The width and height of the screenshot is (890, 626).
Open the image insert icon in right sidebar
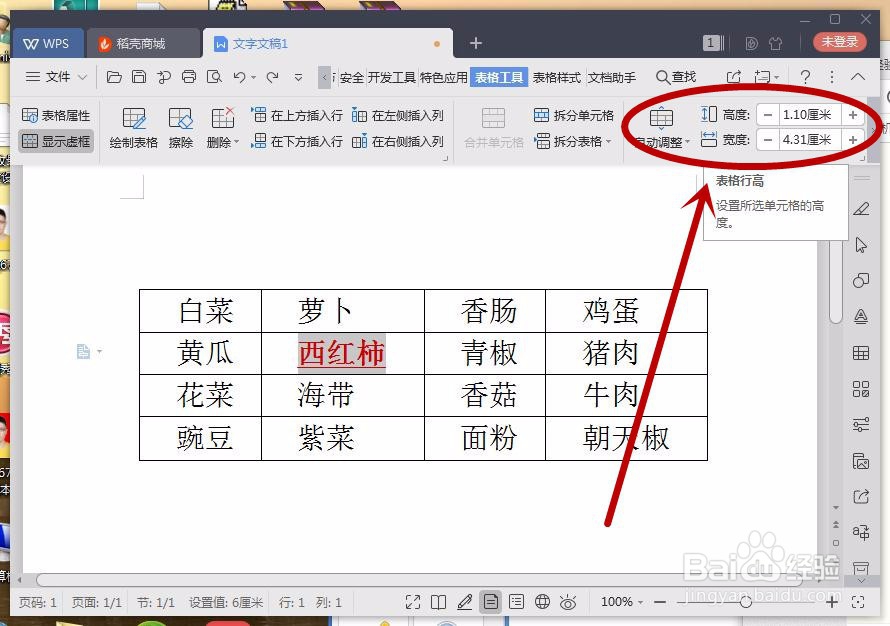[x=860, y=461]
